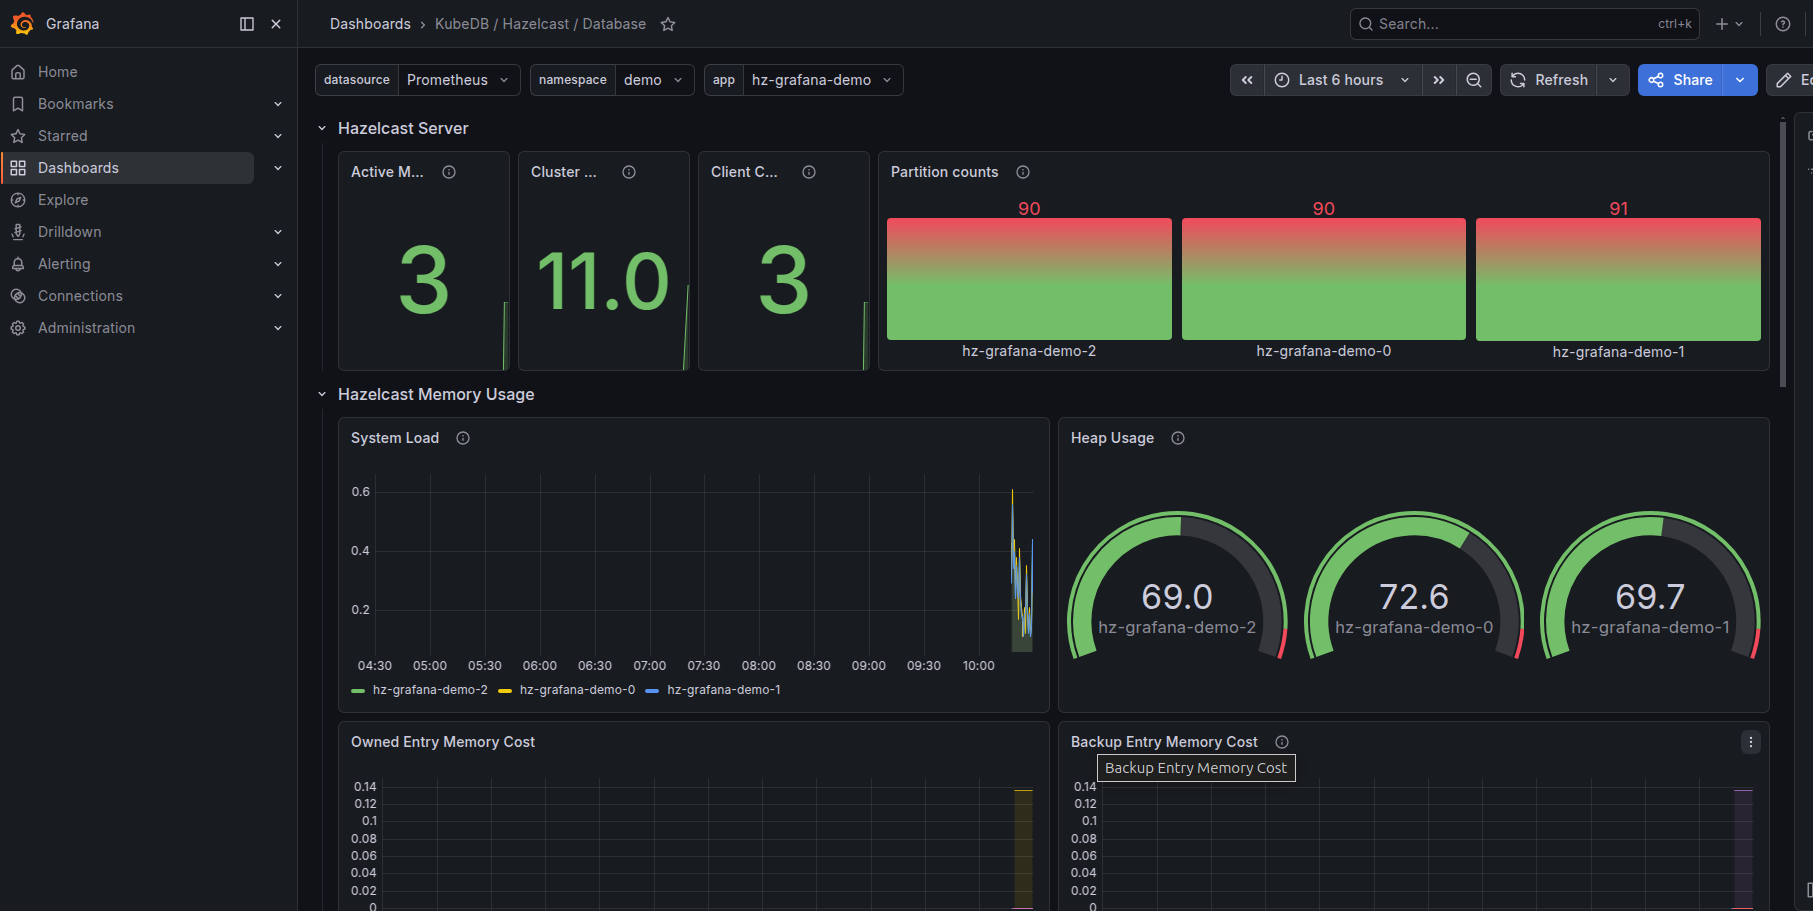Click the hz-grafana-demo-1 partition count bar
The height and width of the screenshot is (911, 1813).
[1618, 279]
